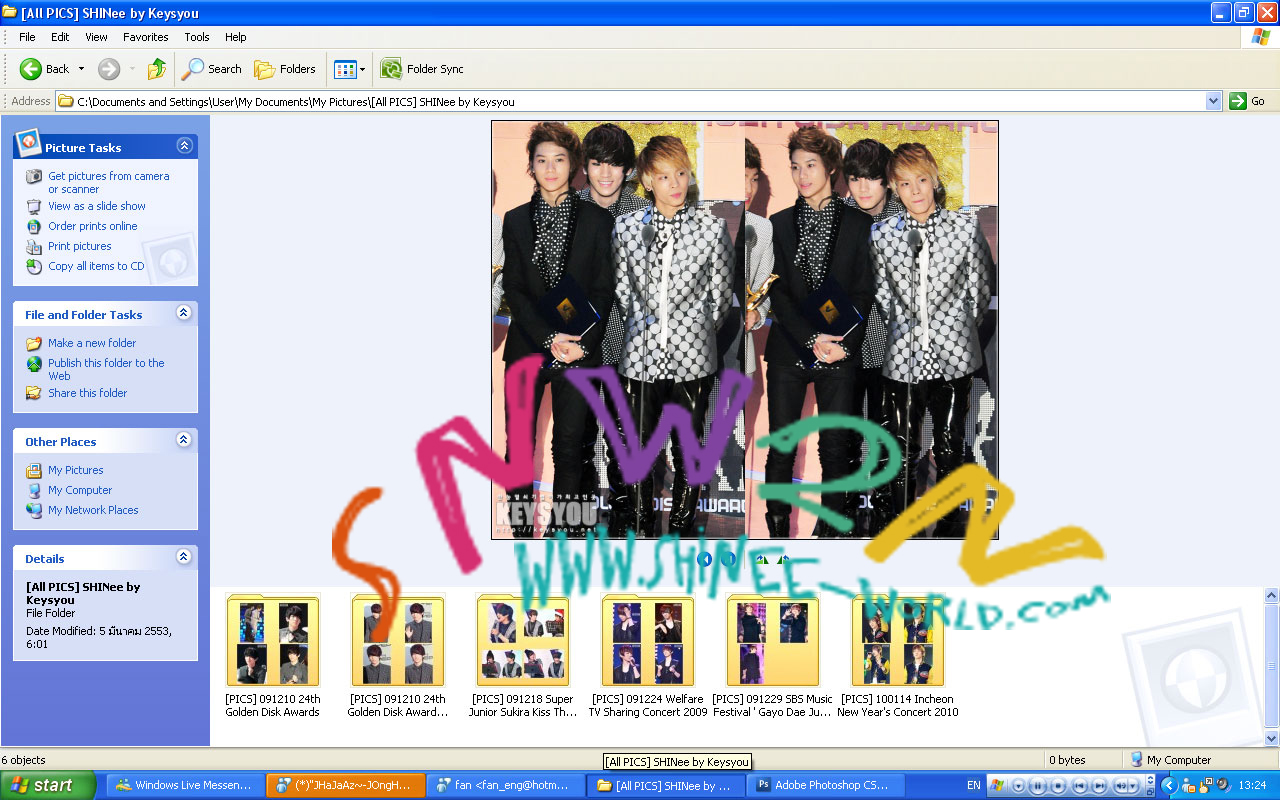
Task: Pause playback on the media player toolbar
Action: tap(1038, 786)
